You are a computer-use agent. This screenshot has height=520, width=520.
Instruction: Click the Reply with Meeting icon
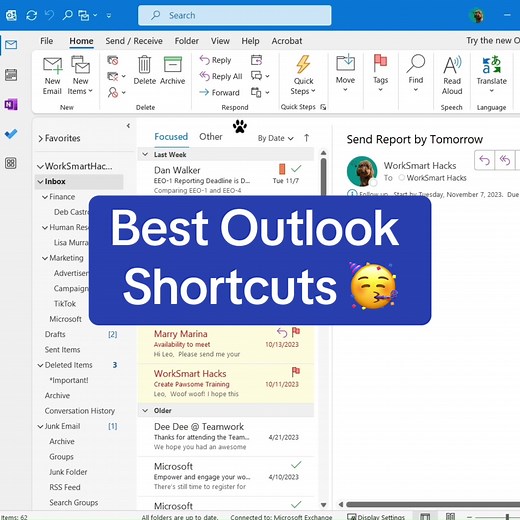(x=256, y=60)
